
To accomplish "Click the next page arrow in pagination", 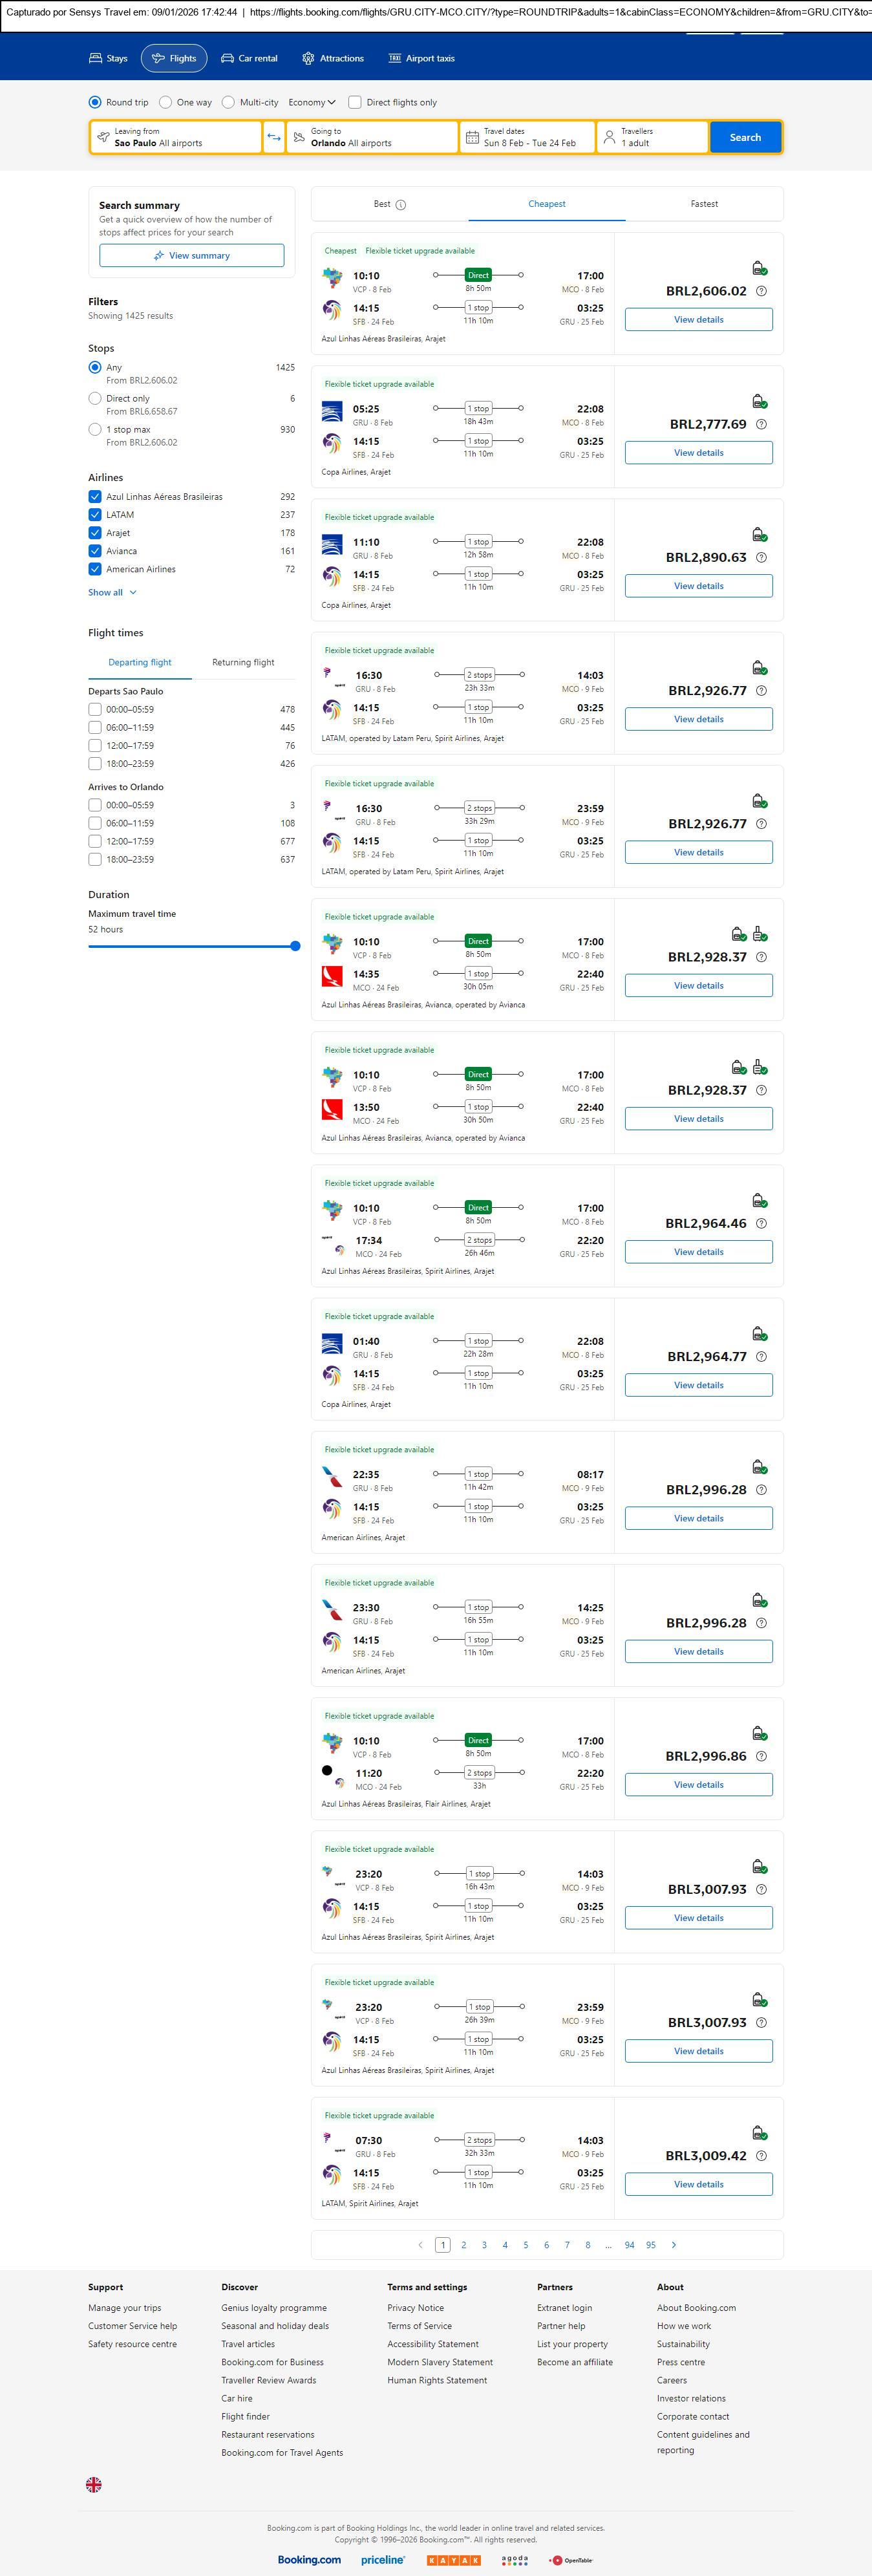I will tap(674, 2245).
